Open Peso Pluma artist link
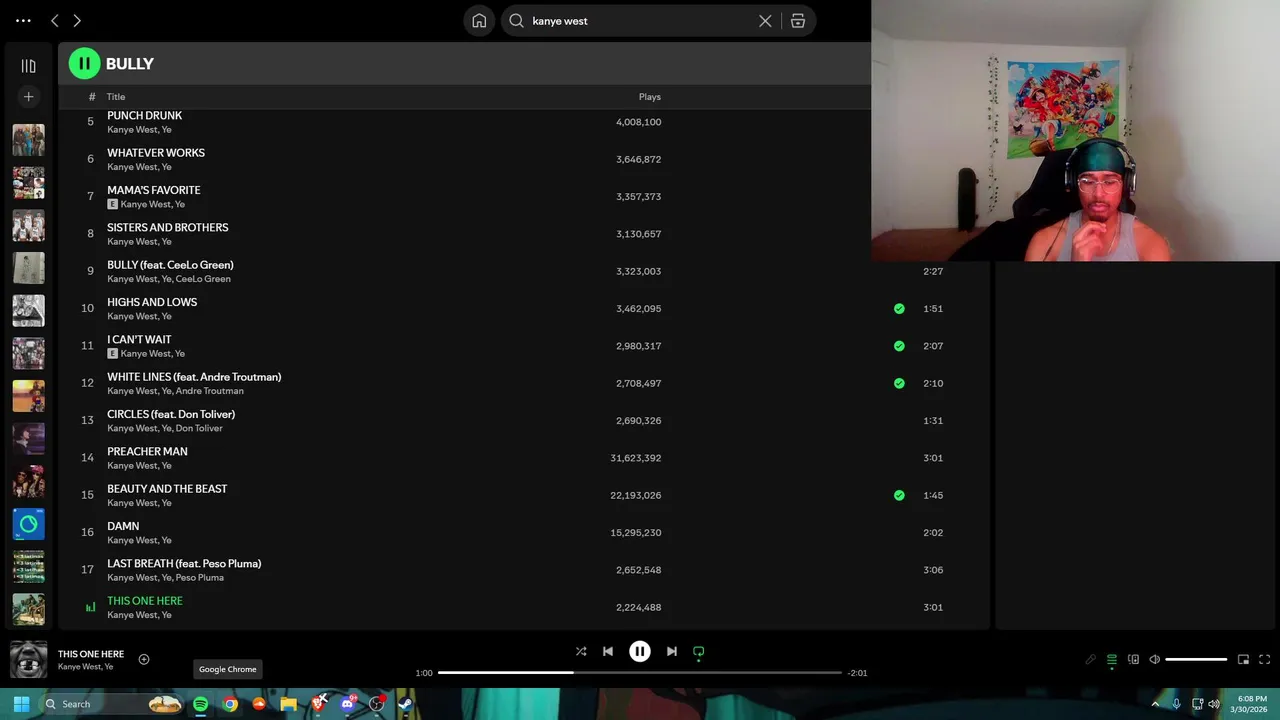Viewport: 1280px width, 720px height. click(x=200, y=578)
